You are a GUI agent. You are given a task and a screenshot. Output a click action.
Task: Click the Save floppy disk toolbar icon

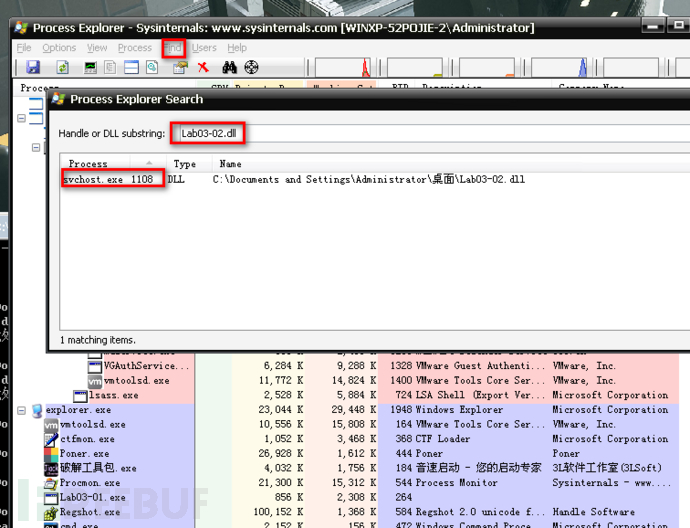coord(33,67)
